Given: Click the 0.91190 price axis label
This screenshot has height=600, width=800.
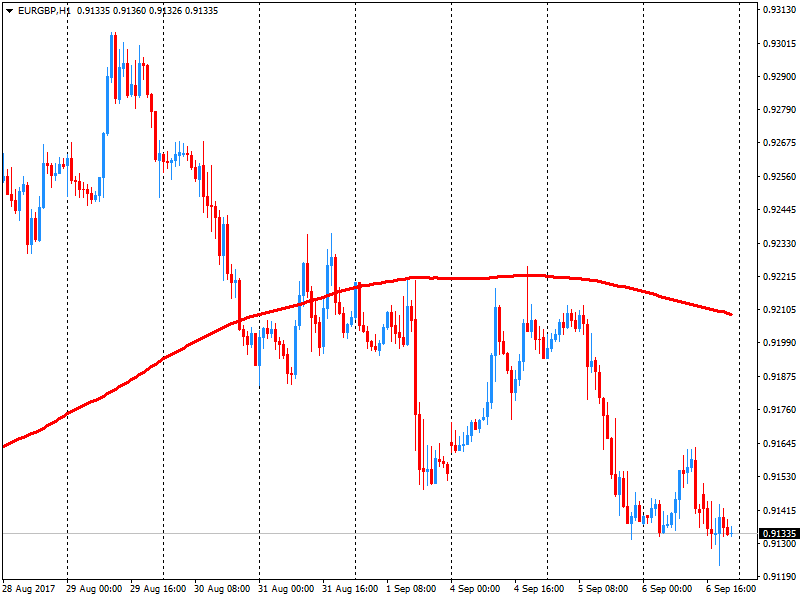Looking at the screenshot, I should click(x=779, y=577).
